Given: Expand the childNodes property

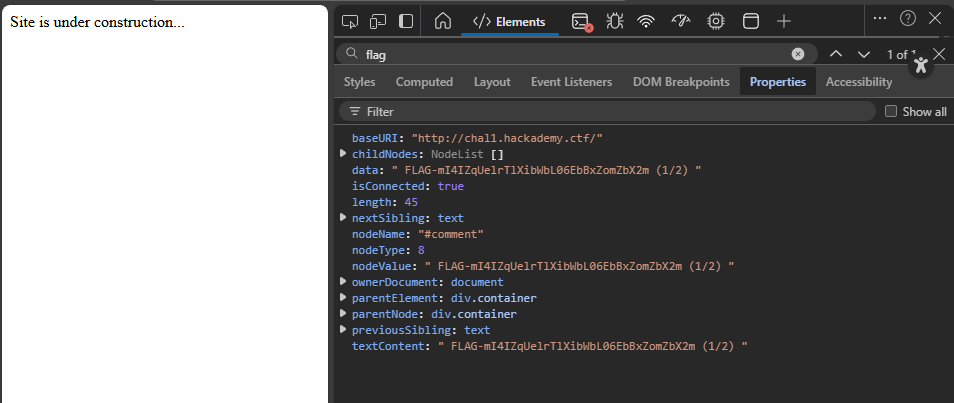Looking at the screenshot, I should [344, 154].
